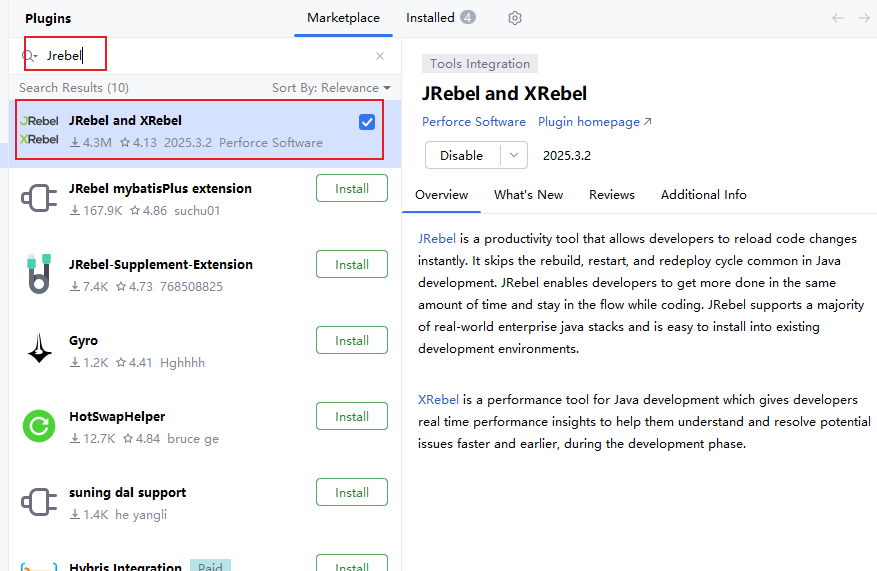Click the Jrebel search input field
This screenshot has height=571, width=877.
click(x=200, y=56)
